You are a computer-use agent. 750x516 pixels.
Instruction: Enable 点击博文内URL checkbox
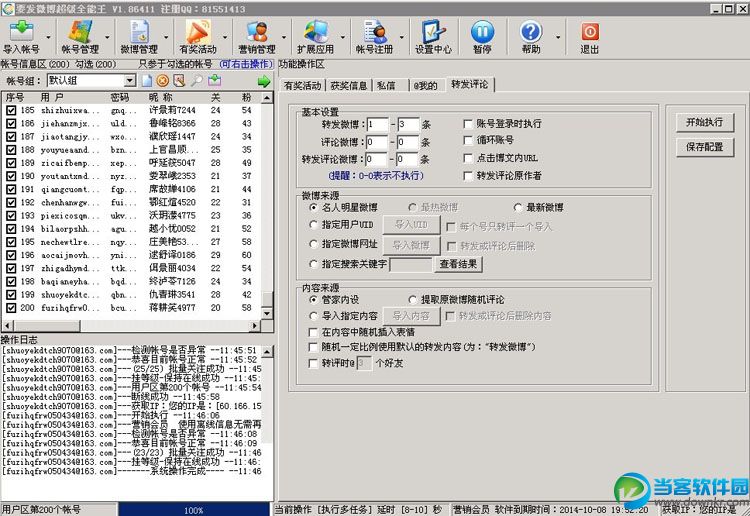click(x=468, y=158)
